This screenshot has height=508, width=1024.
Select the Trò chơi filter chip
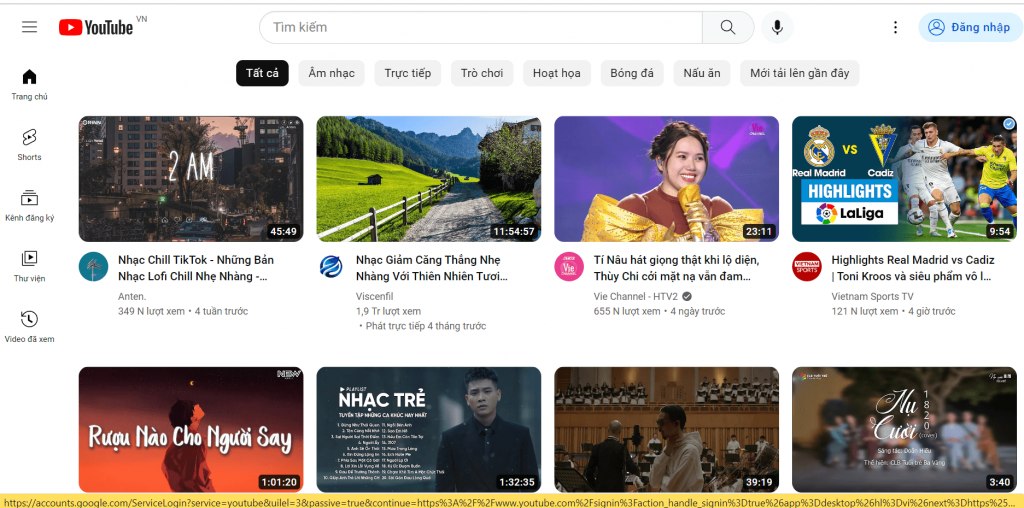coord(482,73)
